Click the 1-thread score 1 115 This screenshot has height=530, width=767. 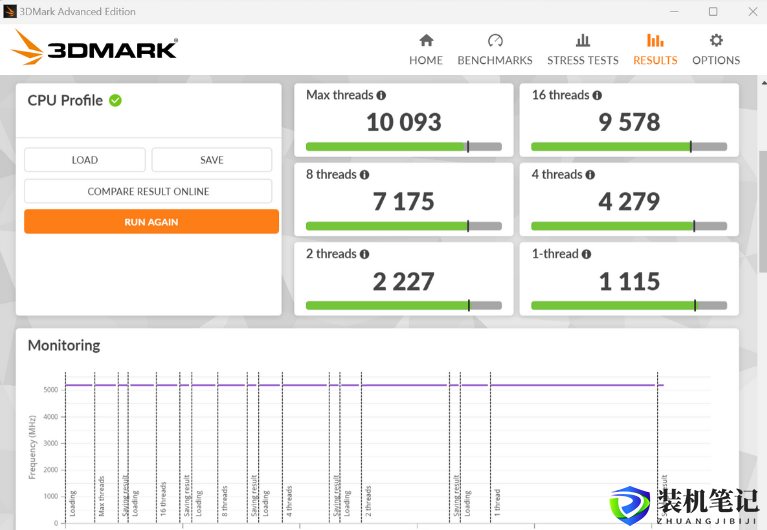pos(630,281)
